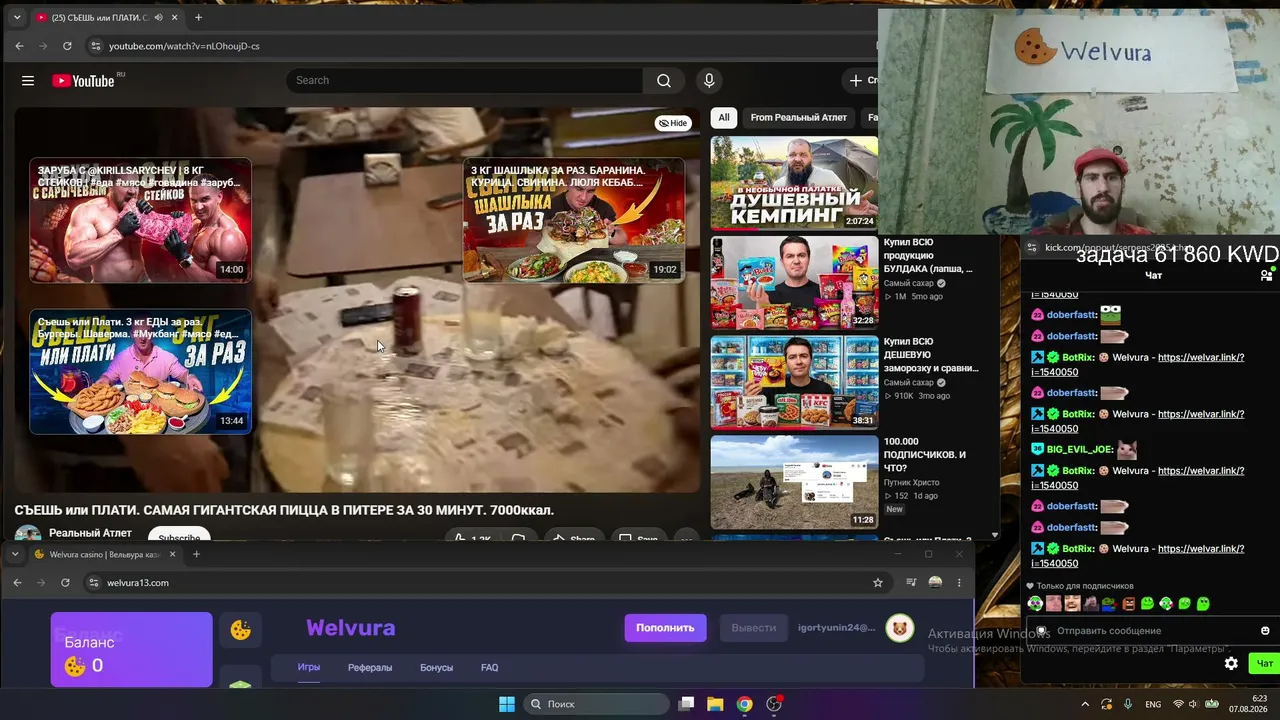Image resolution: width=1280 pixels, height=720 pixels.
Task: Open the Душевный кемпинг video thumbnail
Action: point(794,183)
